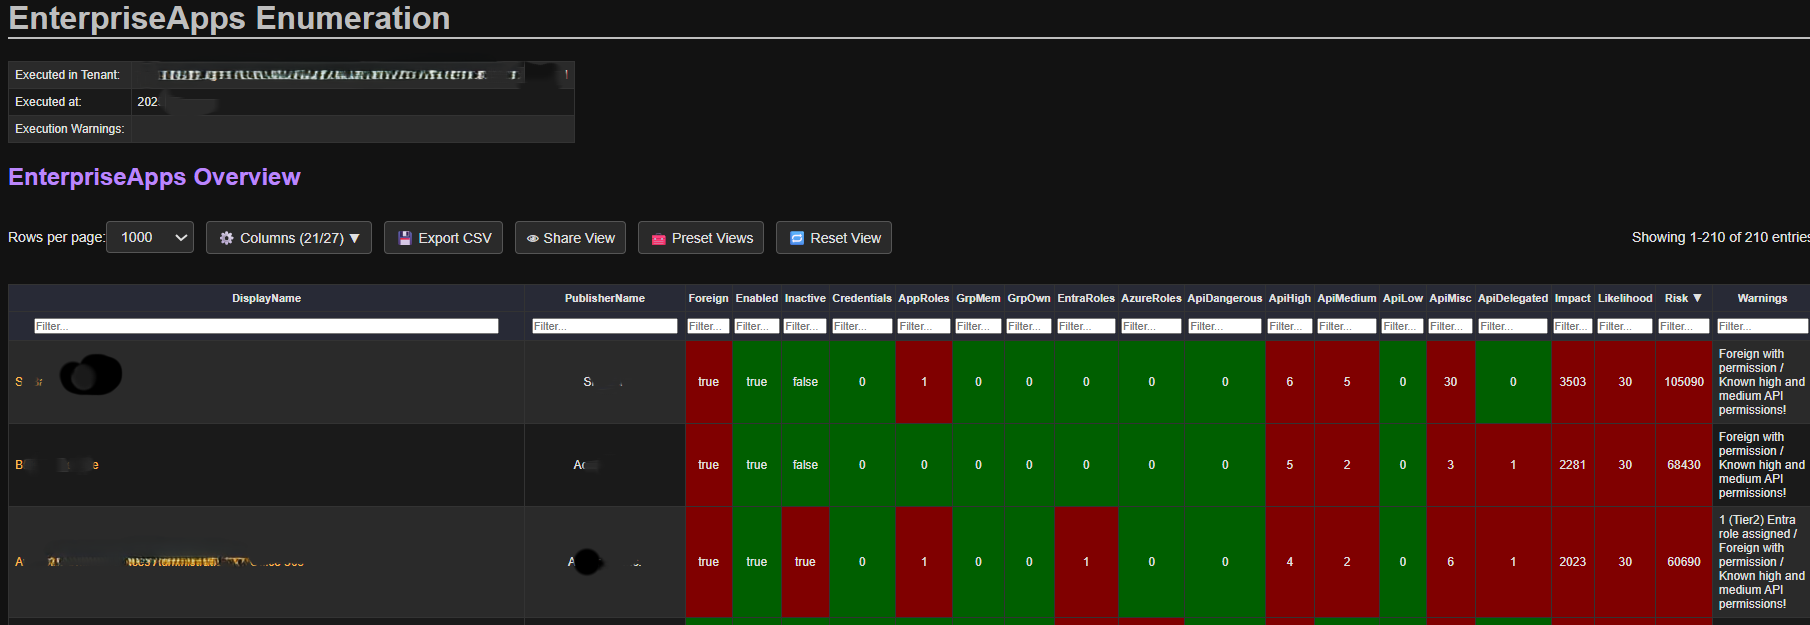Viewport: 1810px width, 625px height.
Task: Focus the Warnings column filter field
Action: [1761, 326]
